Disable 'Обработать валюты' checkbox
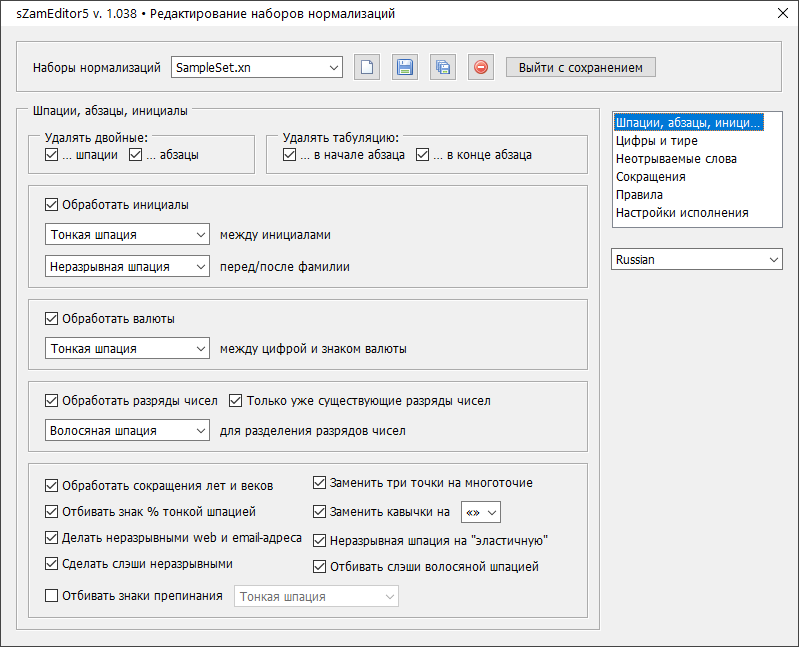Viewport: 799px width, 647px height. [52, 319]
